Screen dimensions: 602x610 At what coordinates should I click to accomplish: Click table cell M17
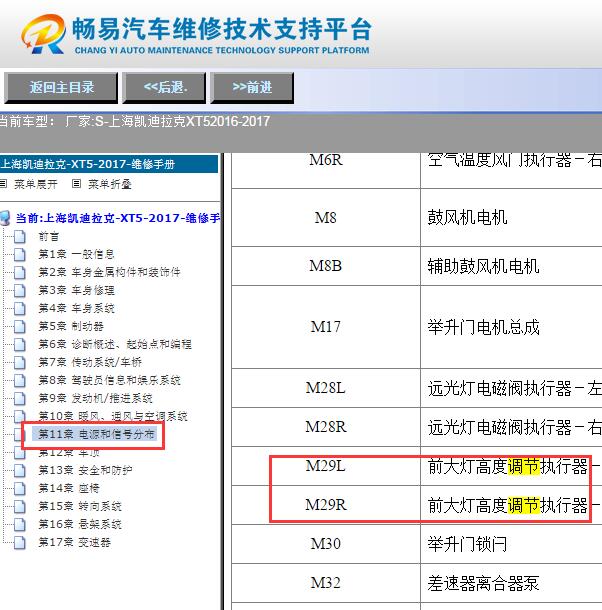[x=326, y=327]
